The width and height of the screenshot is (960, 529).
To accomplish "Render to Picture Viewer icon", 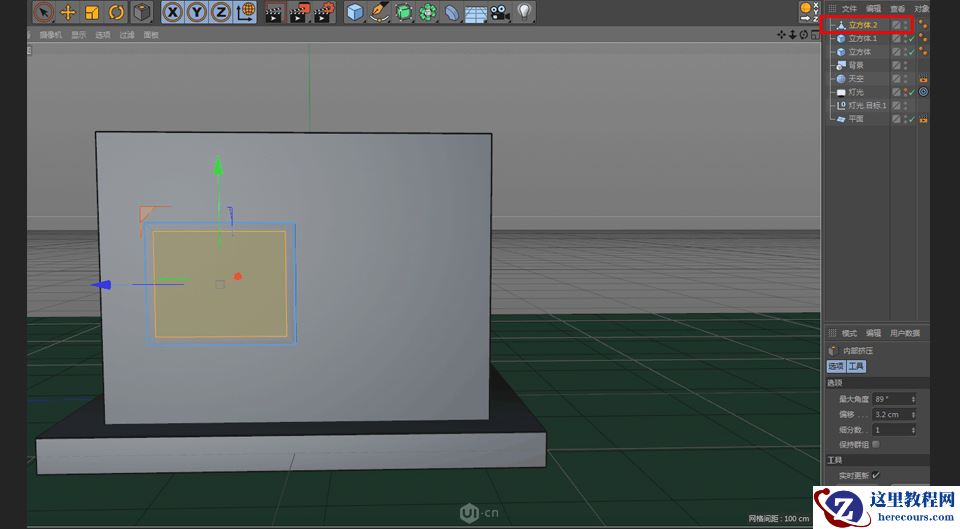I will point(299,12).
